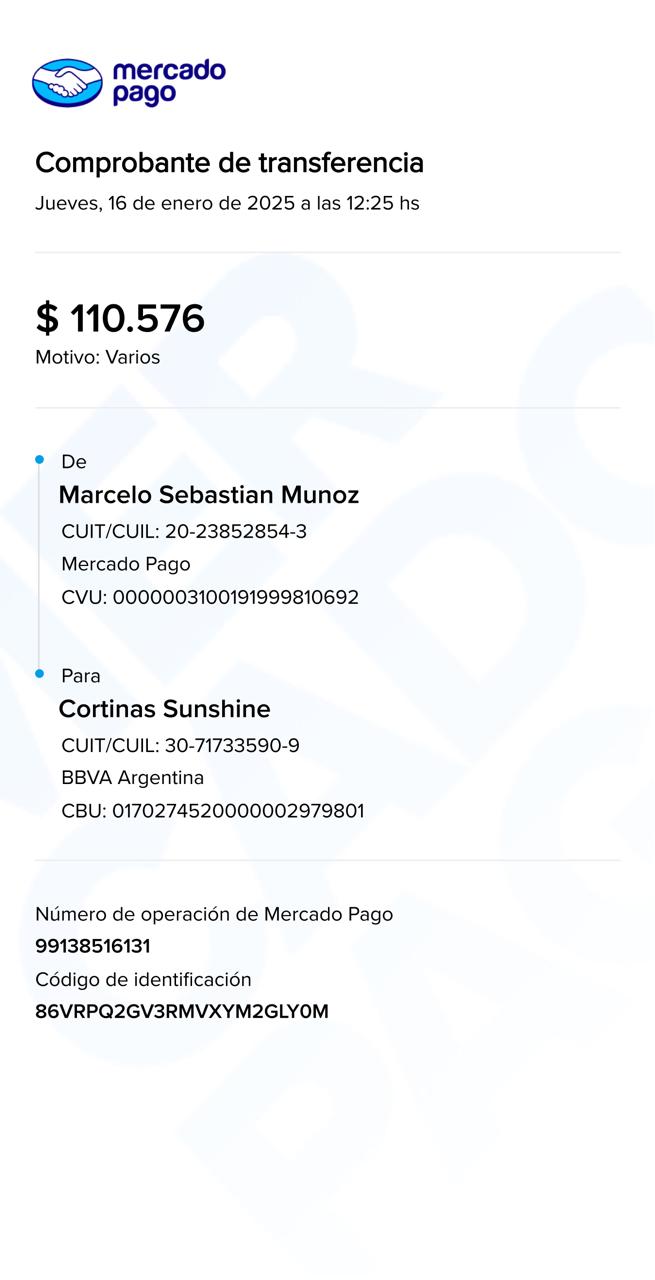The width and height of the screenshot is (655, 1280).
Task: Select identification code 86VRPQ2GV3RMVXYM2GLY0M
Action: (x=182, y=1012)
